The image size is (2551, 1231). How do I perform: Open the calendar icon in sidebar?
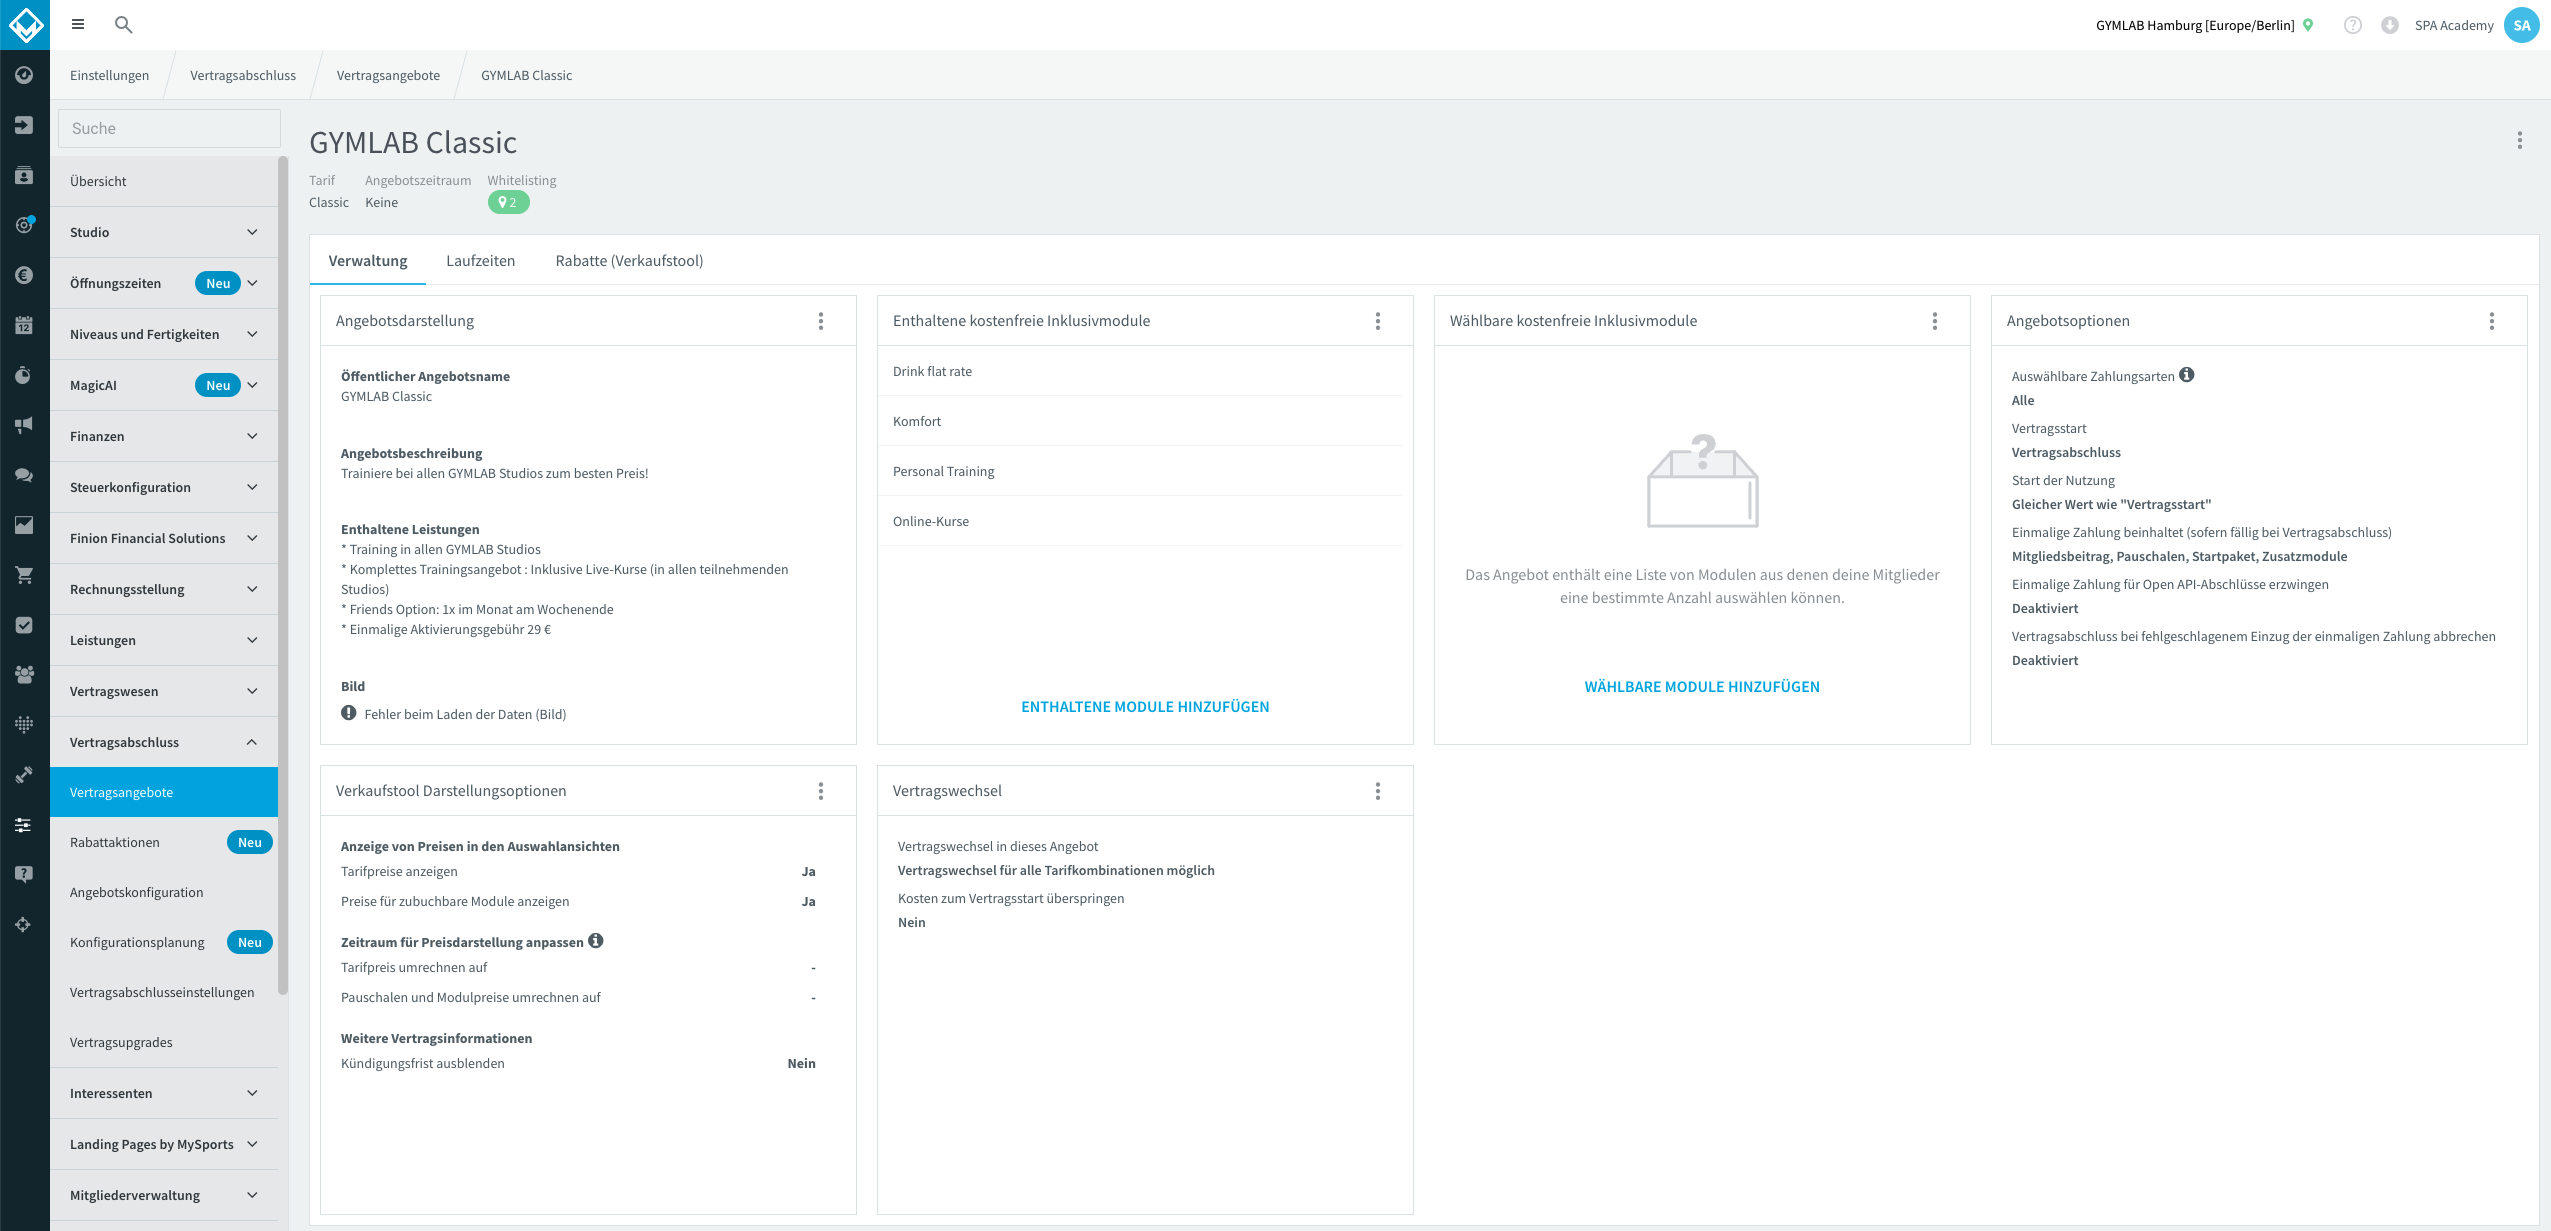point(24,325)
